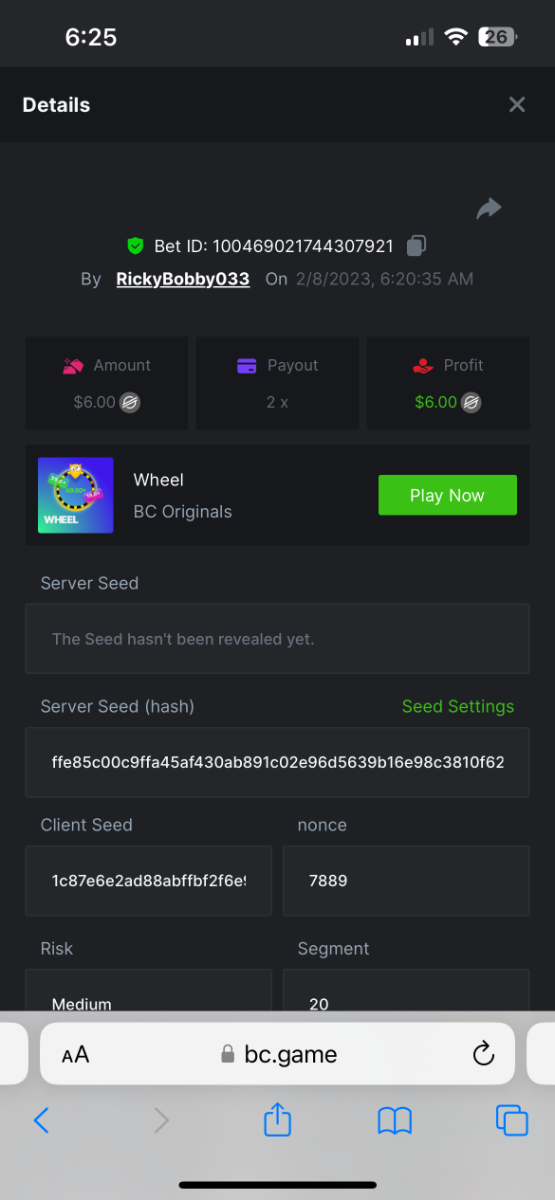Tap the Profit currency coin icon
The height and width of the screenshot is (1200, 555).
(472, 403)
